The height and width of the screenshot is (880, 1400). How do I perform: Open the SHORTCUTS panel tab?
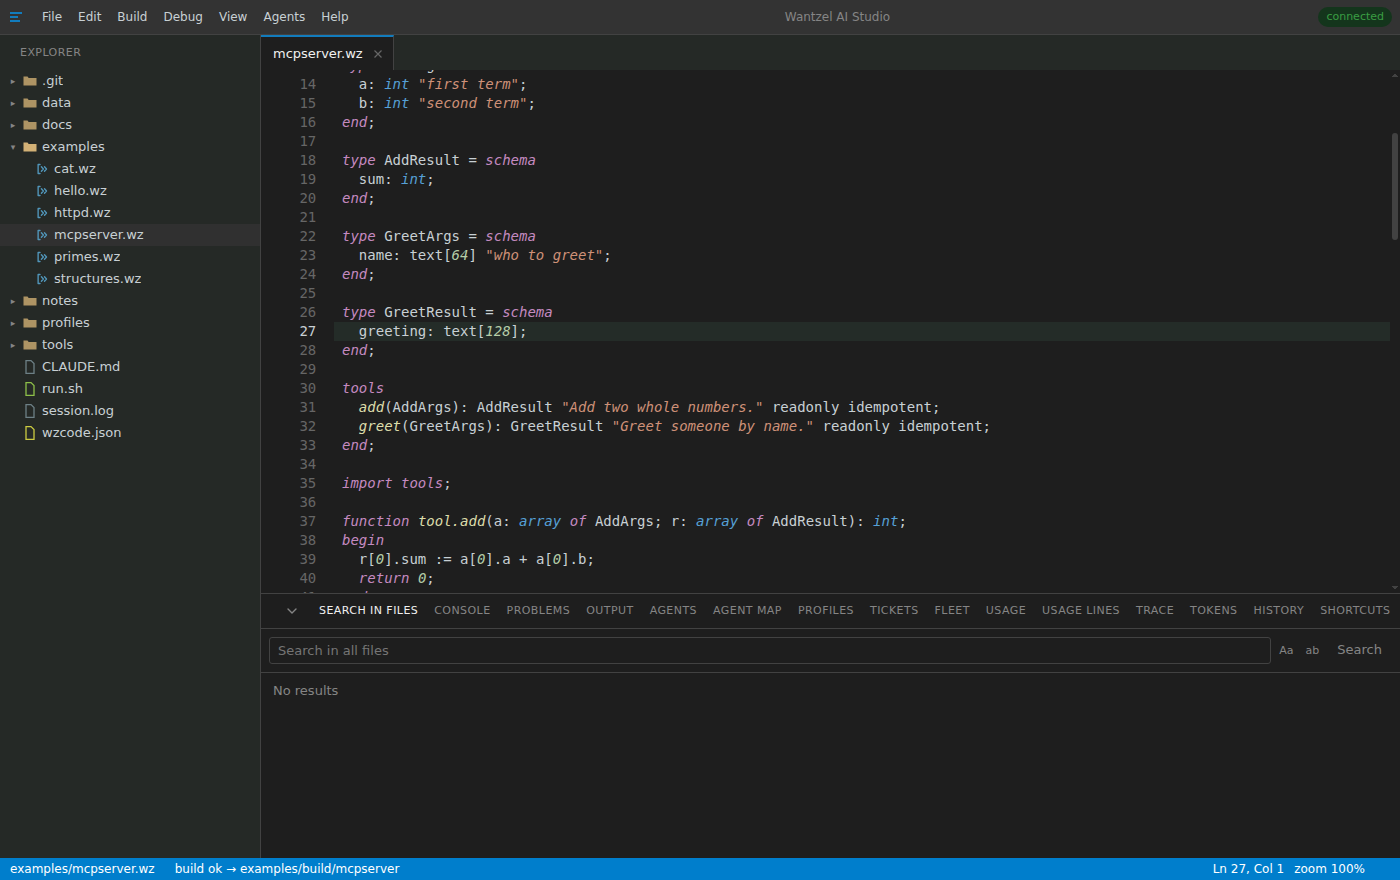pyautogui.click(x=1355, y=610)
